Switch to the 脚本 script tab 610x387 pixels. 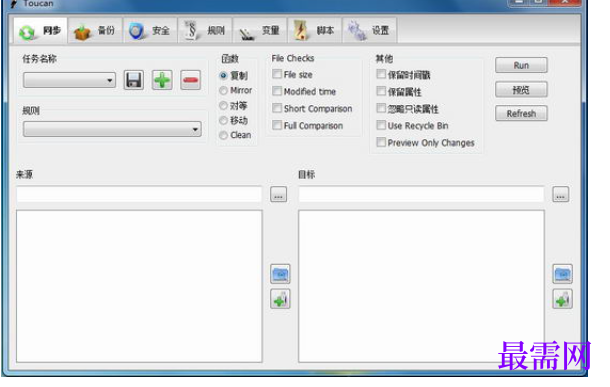point(315,30)
